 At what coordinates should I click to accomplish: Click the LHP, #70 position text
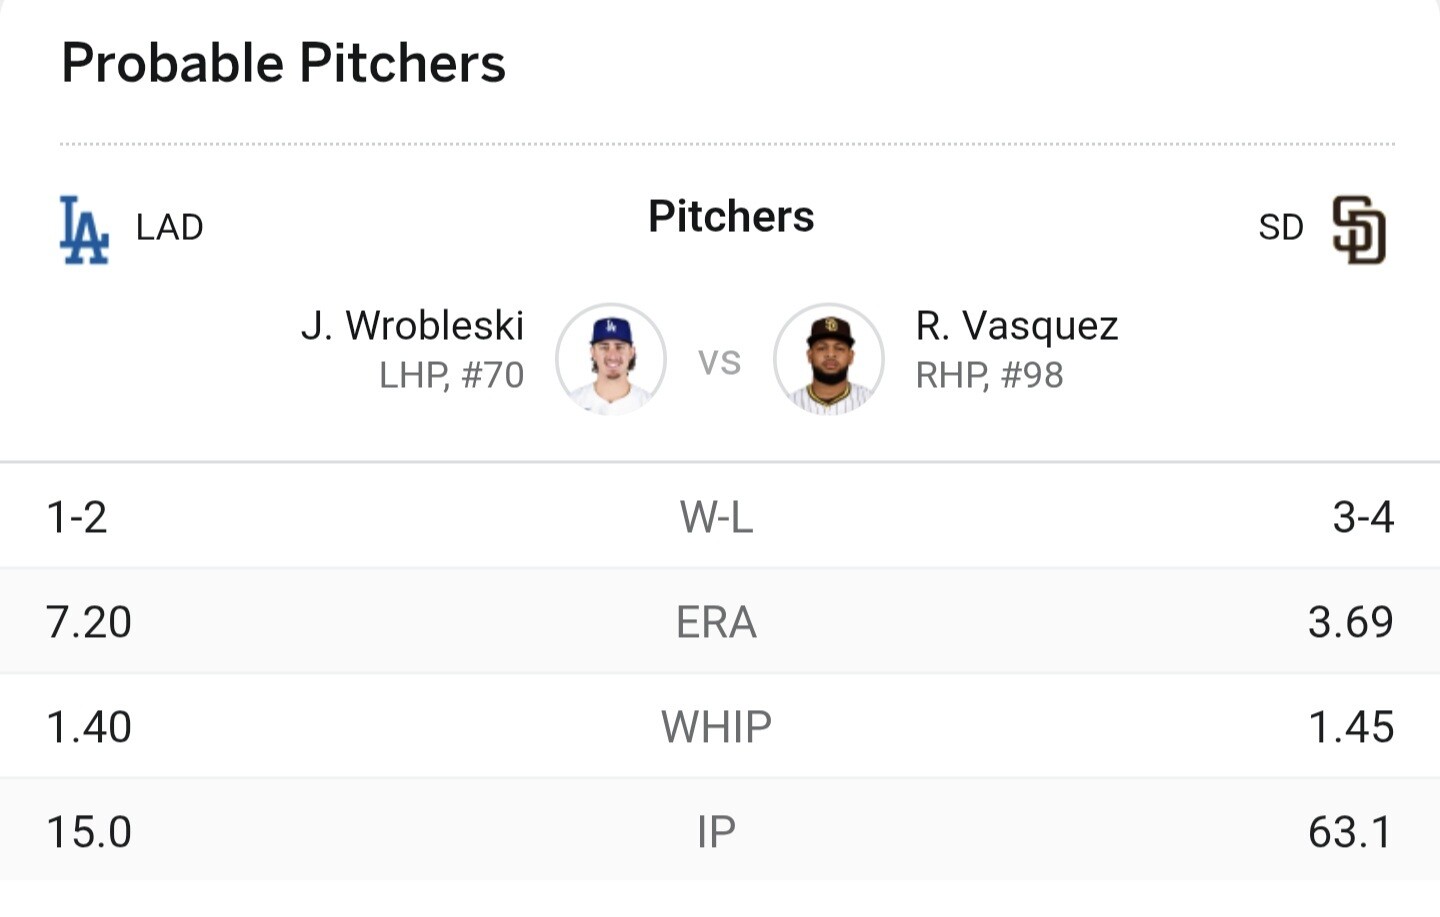click(451, 375)
